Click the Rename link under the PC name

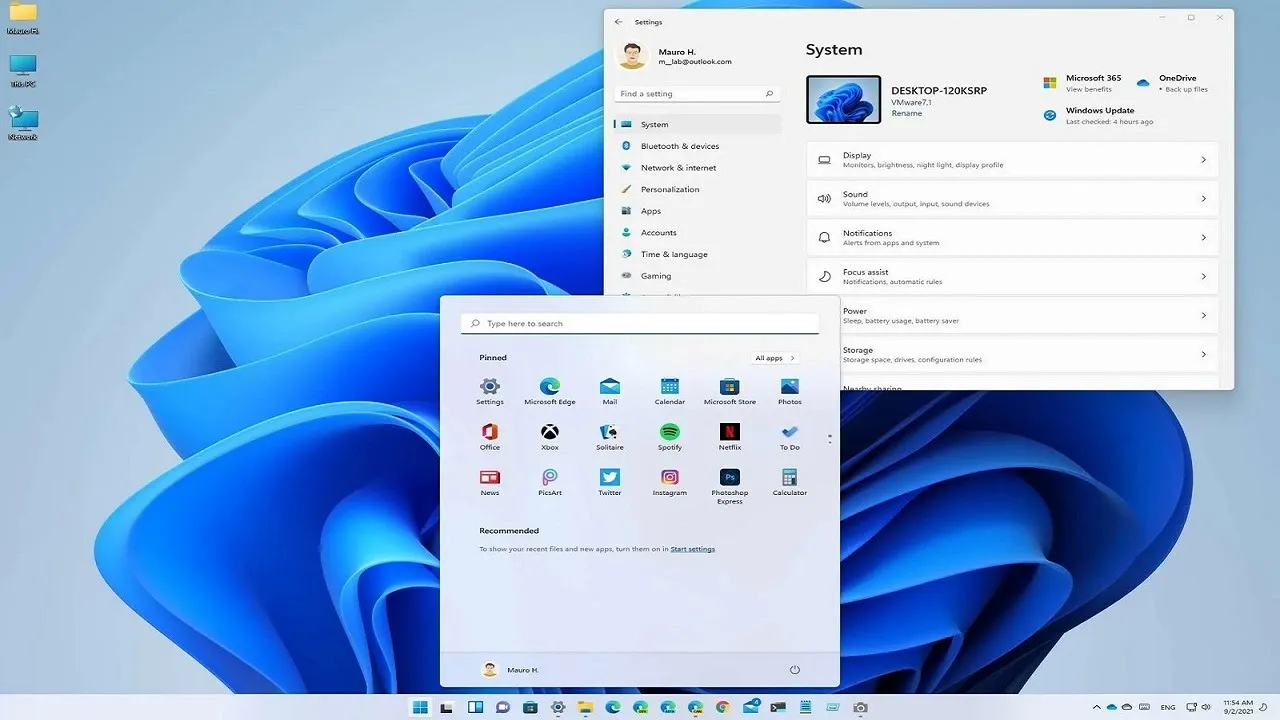[907, 114]
